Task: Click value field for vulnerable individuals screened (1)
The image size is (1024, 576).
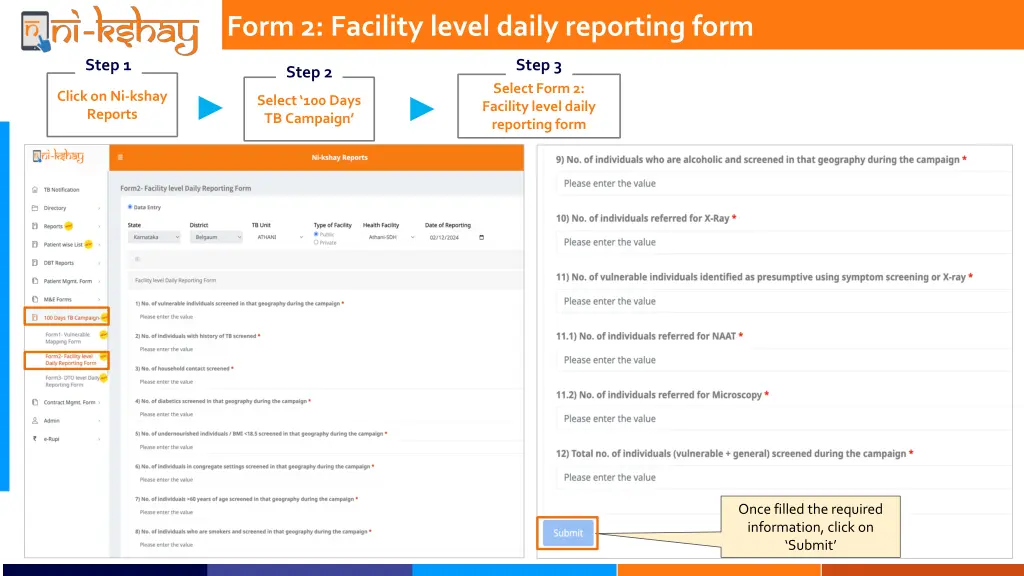Action: (328, 317)
